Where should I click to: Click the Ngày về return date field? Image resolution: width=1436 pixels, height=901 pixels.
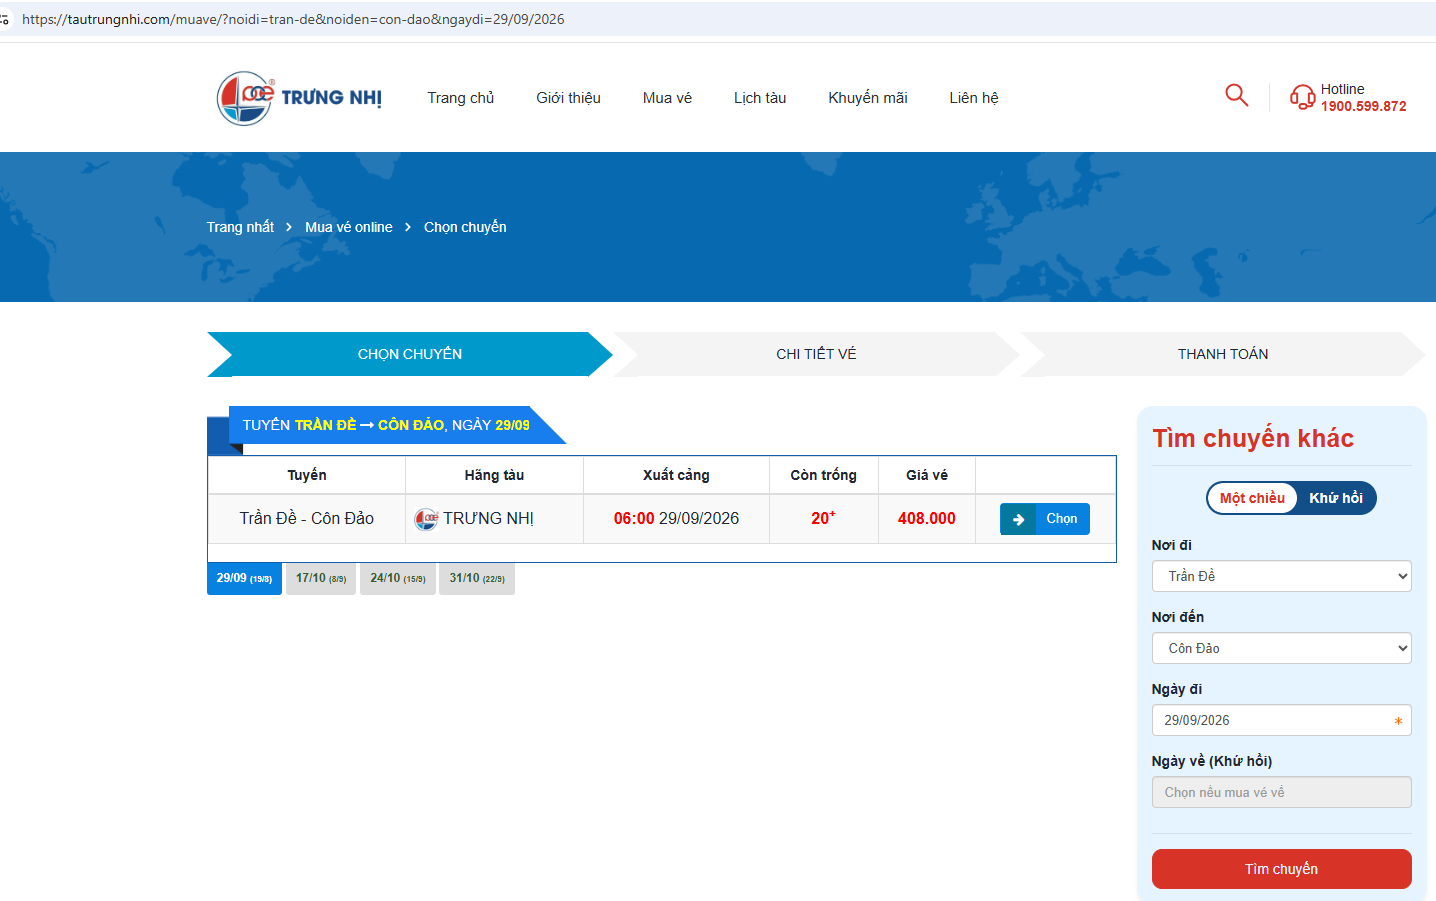click(1281, 792)
